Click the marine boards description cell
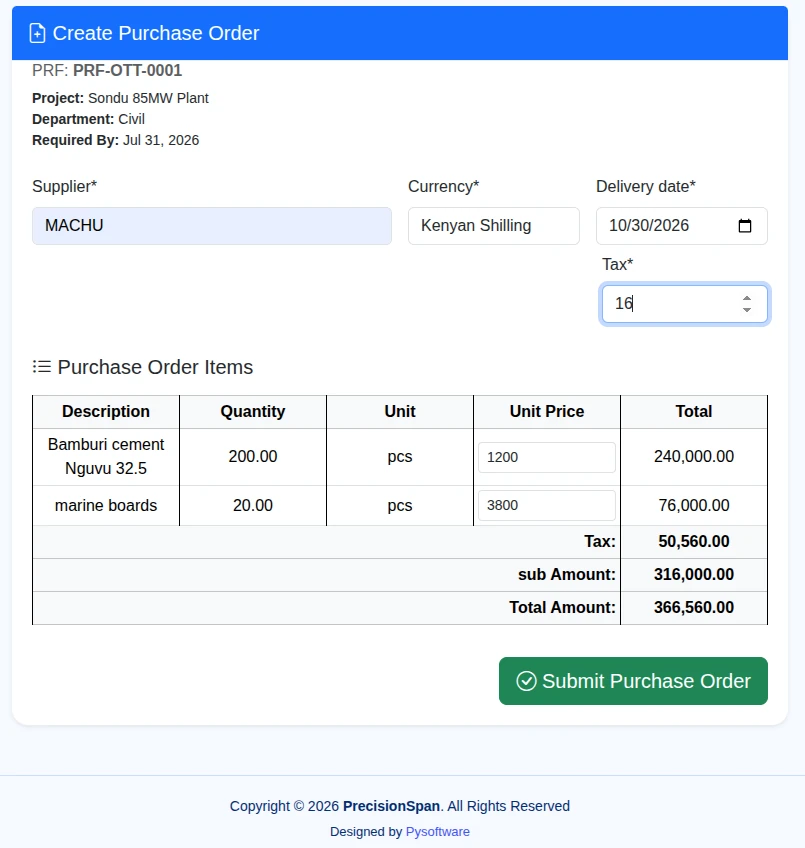 pos(106,505)
